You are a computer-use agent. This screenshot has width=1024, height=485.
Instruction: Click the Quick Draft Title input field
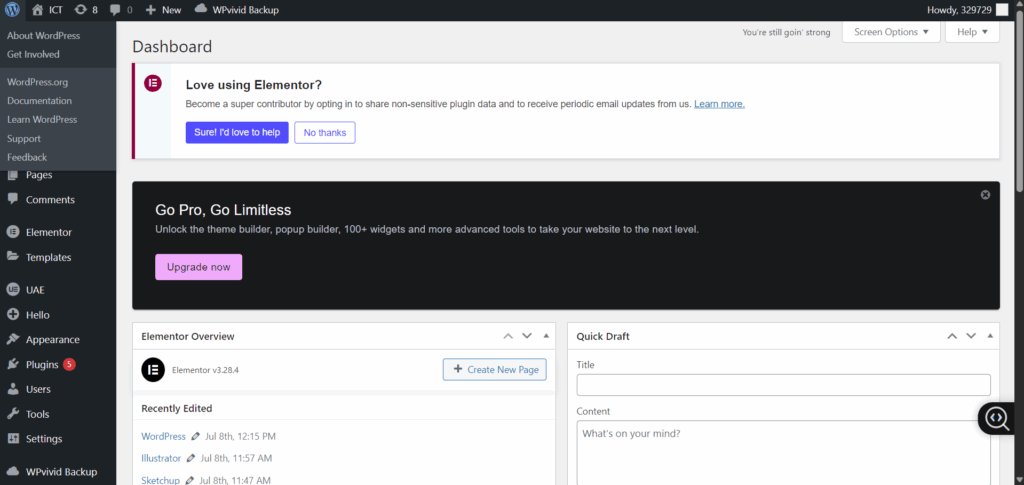coord(783,385)
